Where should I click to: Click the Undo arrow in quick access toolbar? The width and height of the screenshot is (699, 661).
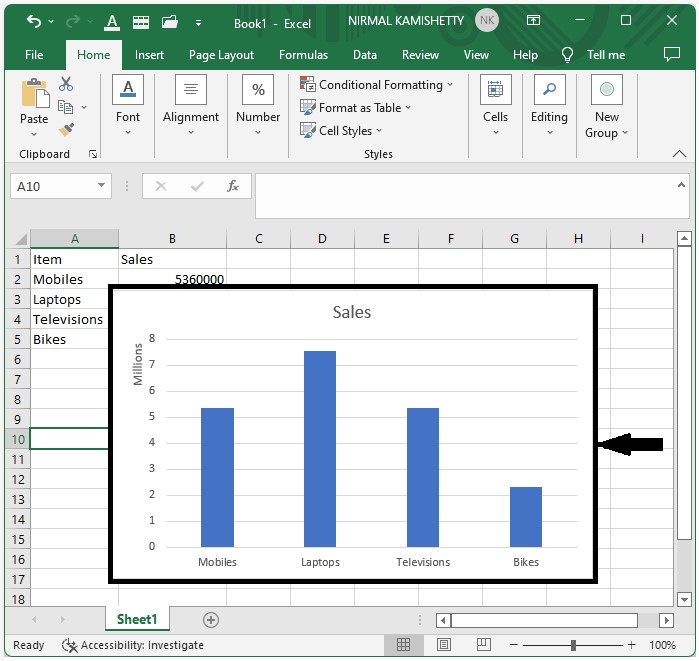point(34,21)
